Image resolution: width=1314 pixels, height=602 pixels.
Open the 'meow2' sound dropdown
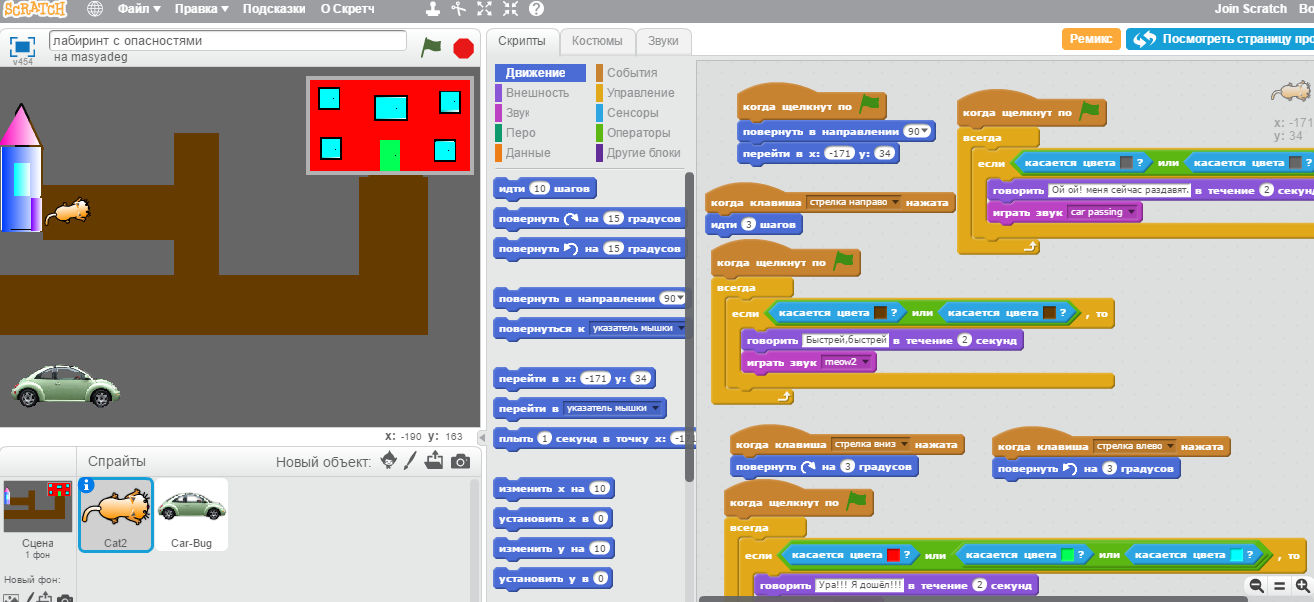point(867,362)
